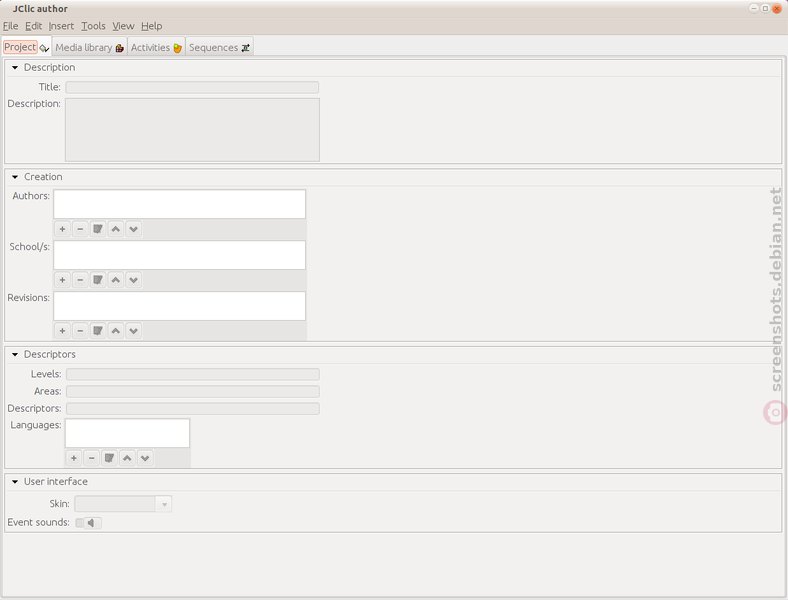Remove selected language with minus icon
This screenshot has height=600, width=788.
pos(91,458)
